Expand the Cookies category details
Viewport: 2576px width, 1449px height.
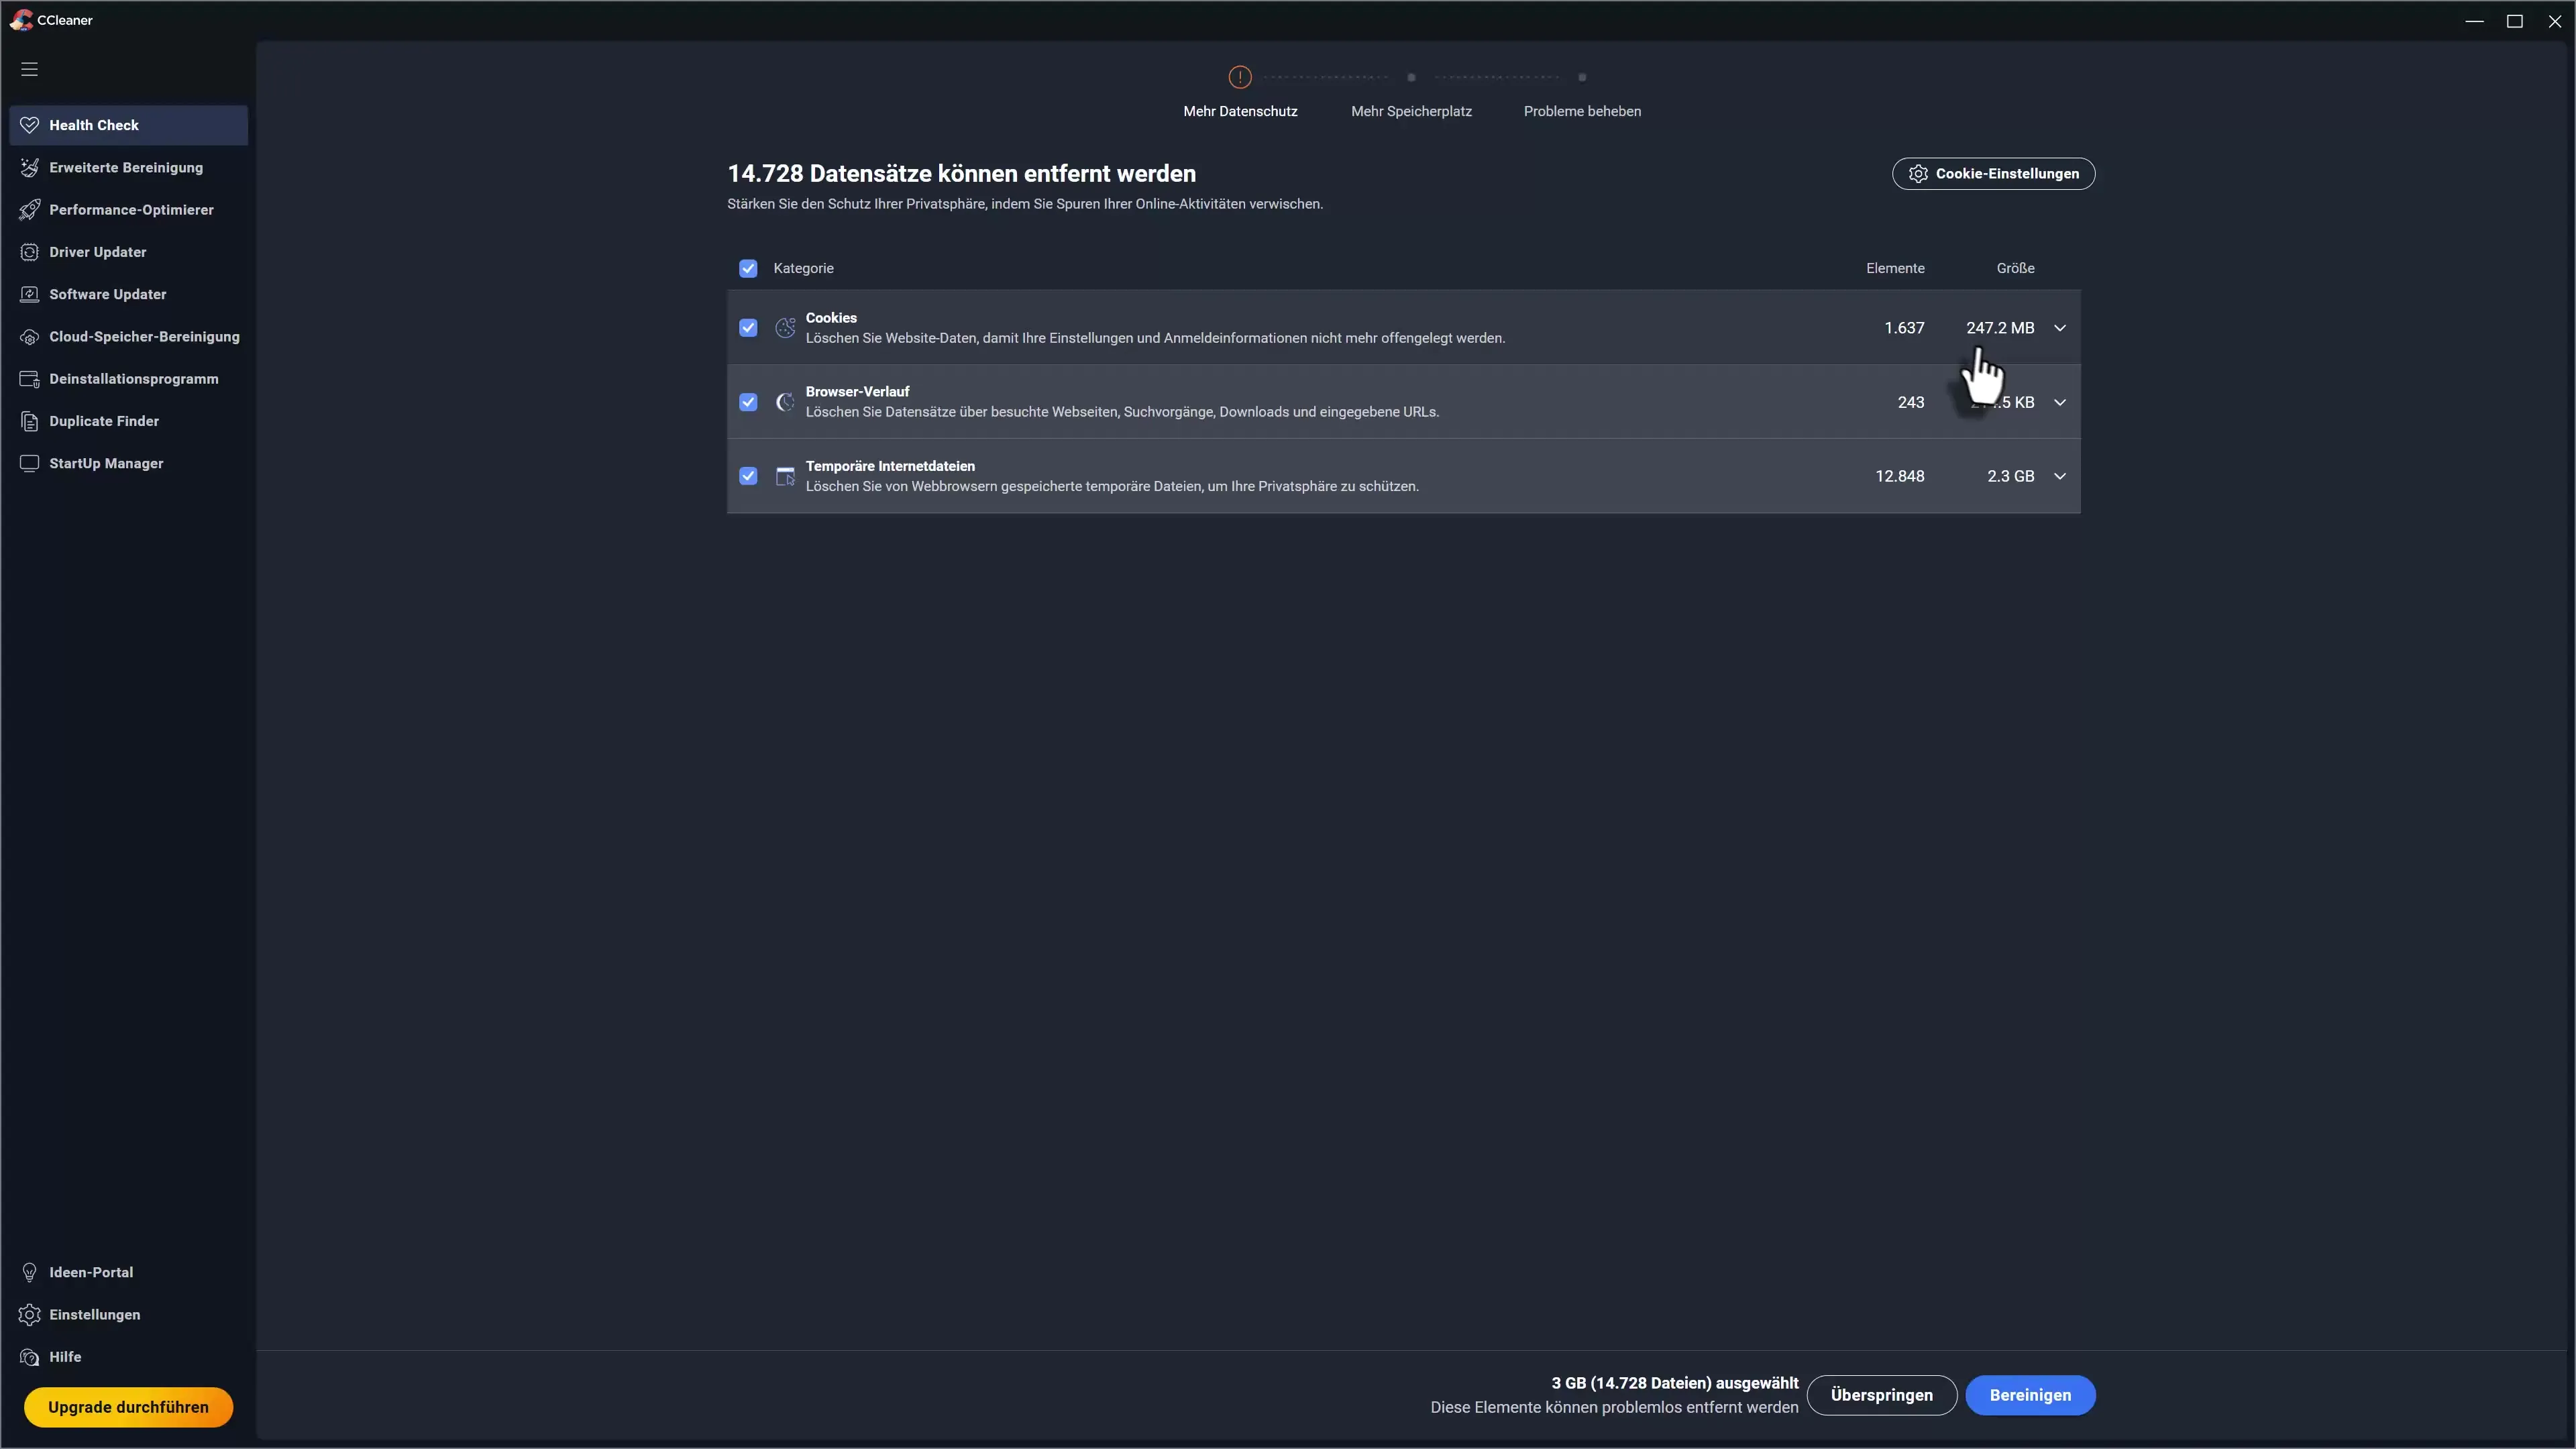2059,328
